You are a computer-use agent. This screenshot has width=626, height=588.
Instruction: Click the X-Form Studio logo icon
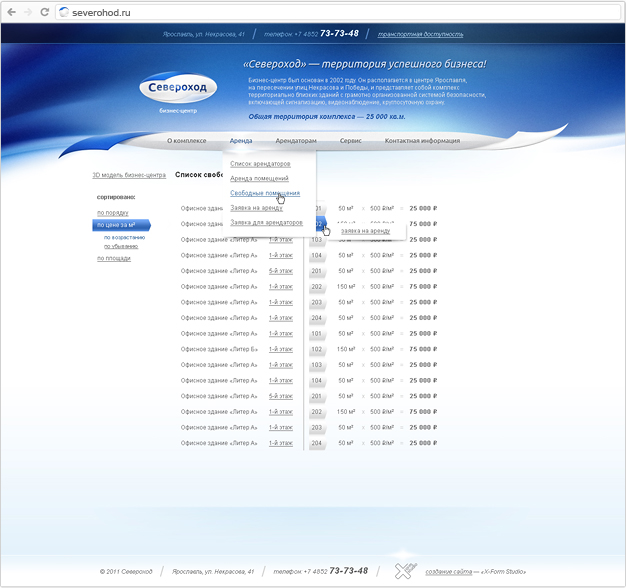pyautogui.click(x=405, y=571)
